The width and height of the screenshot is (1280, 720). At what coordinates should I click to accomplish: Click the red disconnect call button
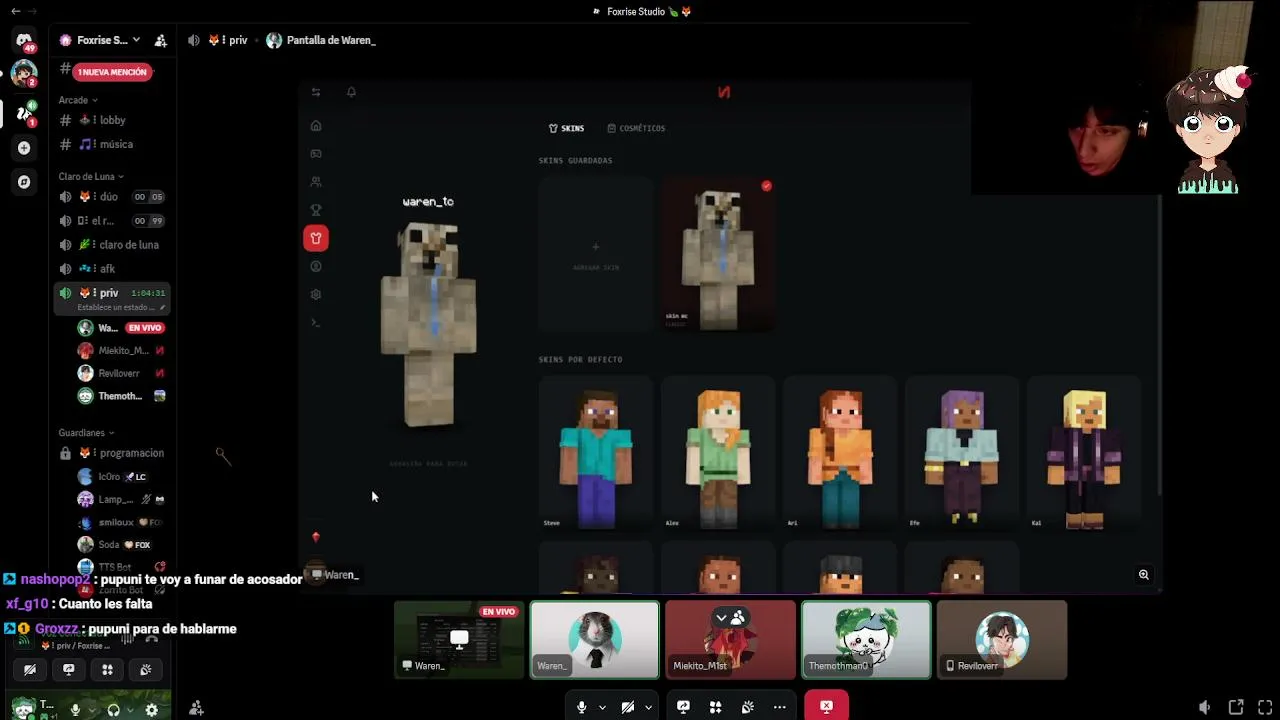826,707
